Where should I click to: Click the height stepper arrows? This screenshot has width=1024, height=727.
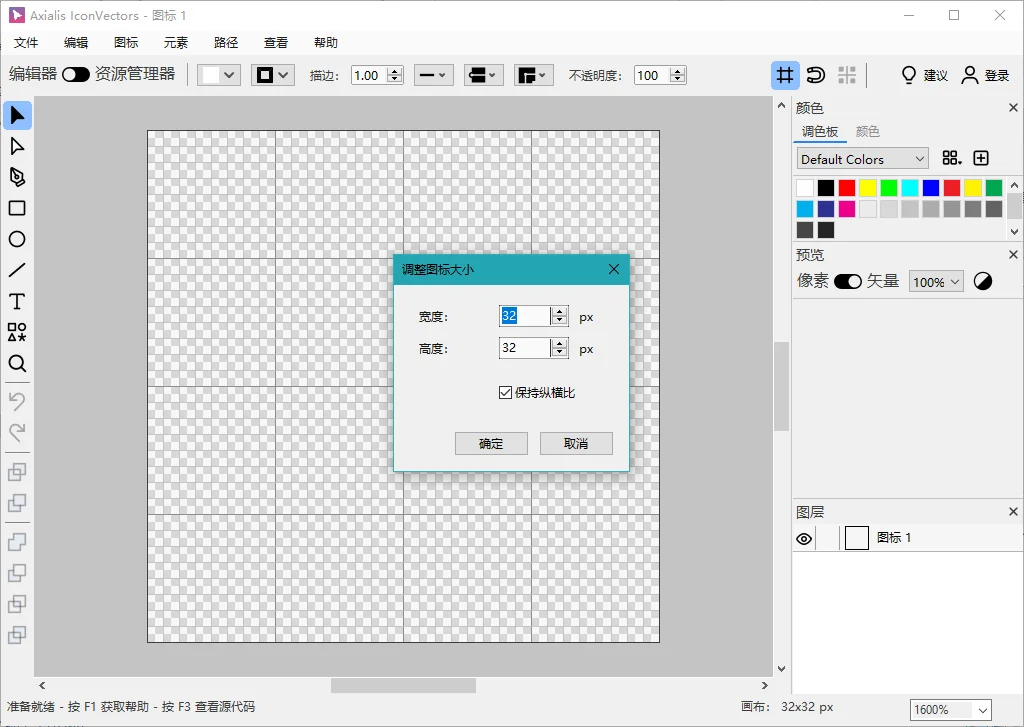coord(559,347)
